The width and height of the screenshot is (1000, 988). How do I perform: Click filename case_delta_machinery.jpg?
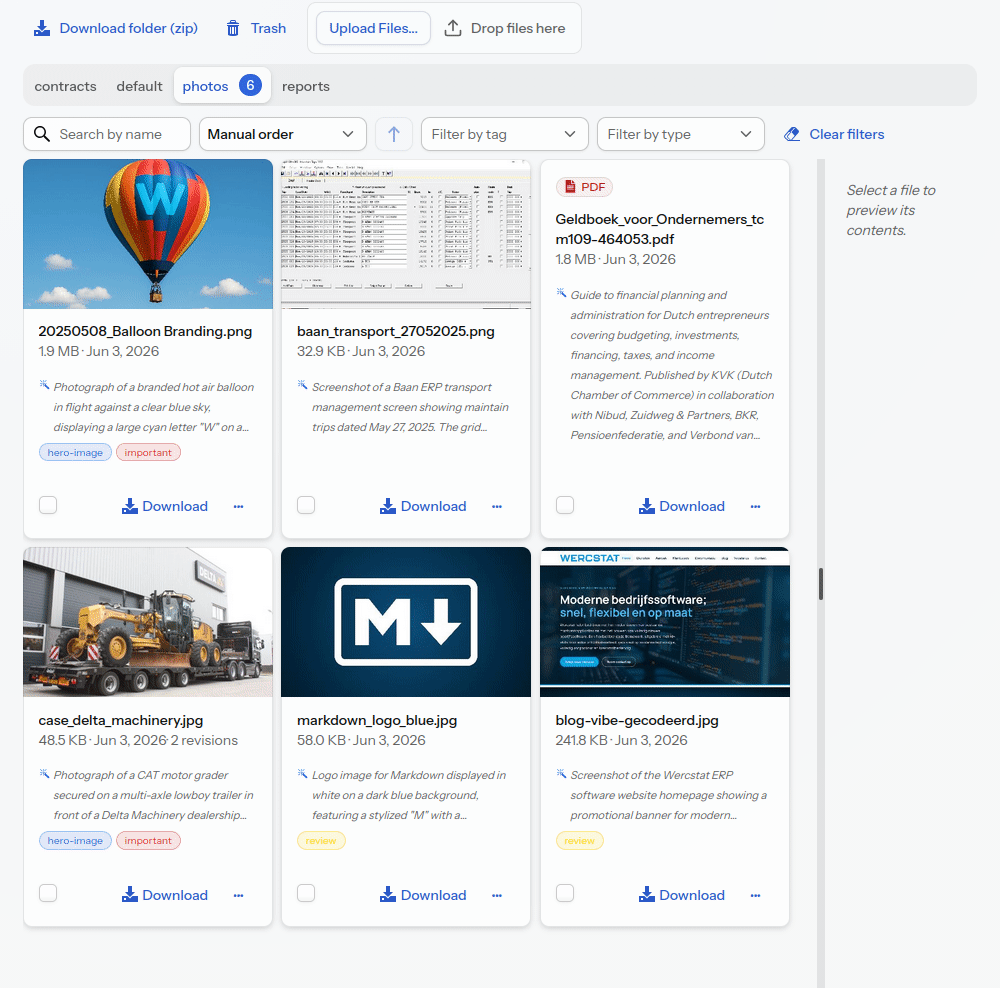pos(121,720)
